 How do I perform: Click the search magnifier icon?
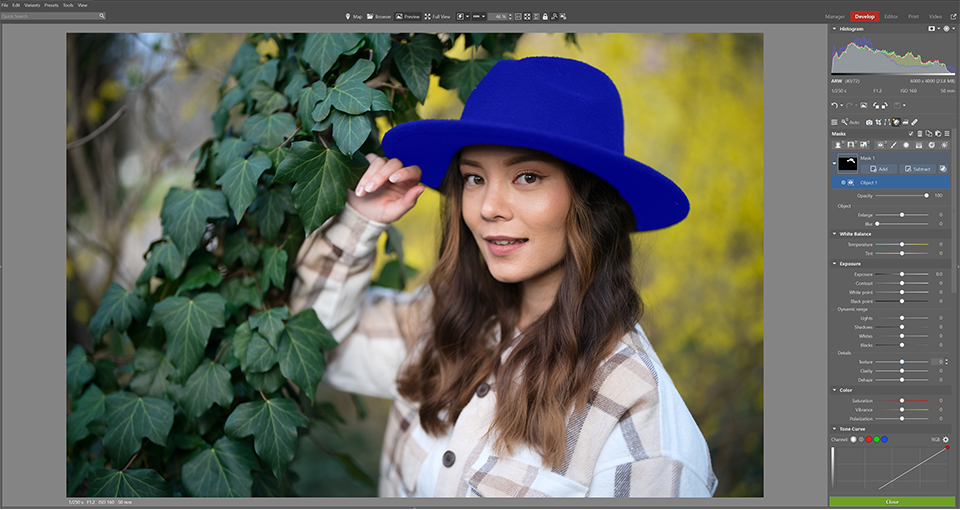(102, 16)
